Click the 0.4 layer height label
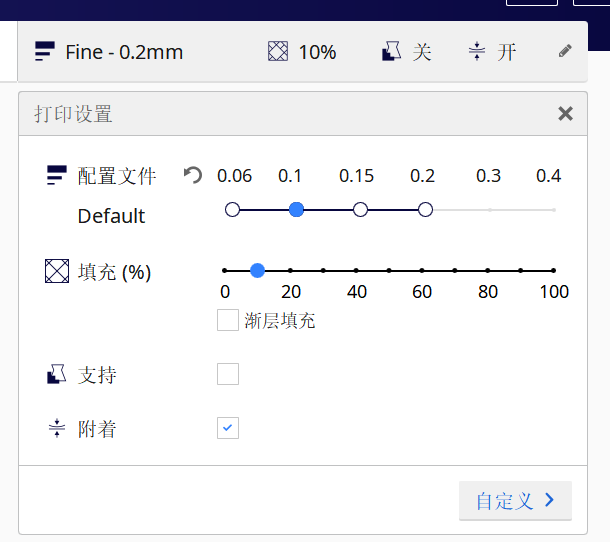The height and width of the screenshot is (542, 610). [x=549, y=176]
